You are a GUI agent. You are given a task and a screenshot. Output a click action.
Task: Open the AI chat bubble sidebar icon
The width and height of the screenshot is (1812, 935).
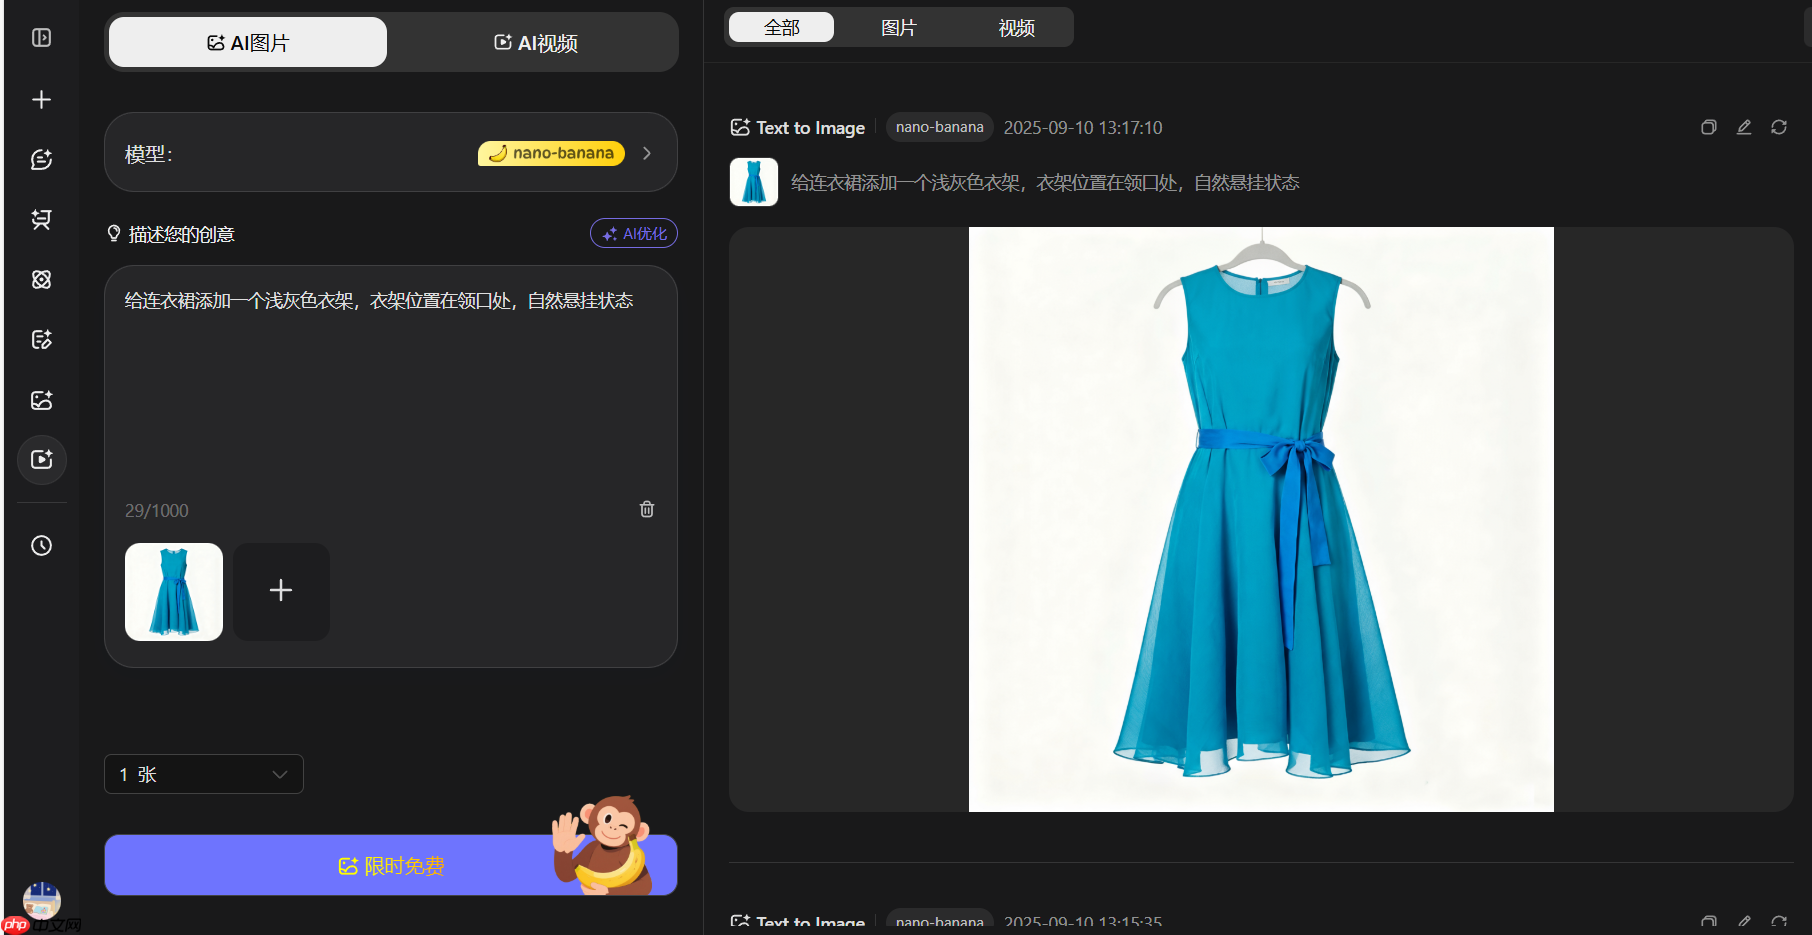pos(41,160)
